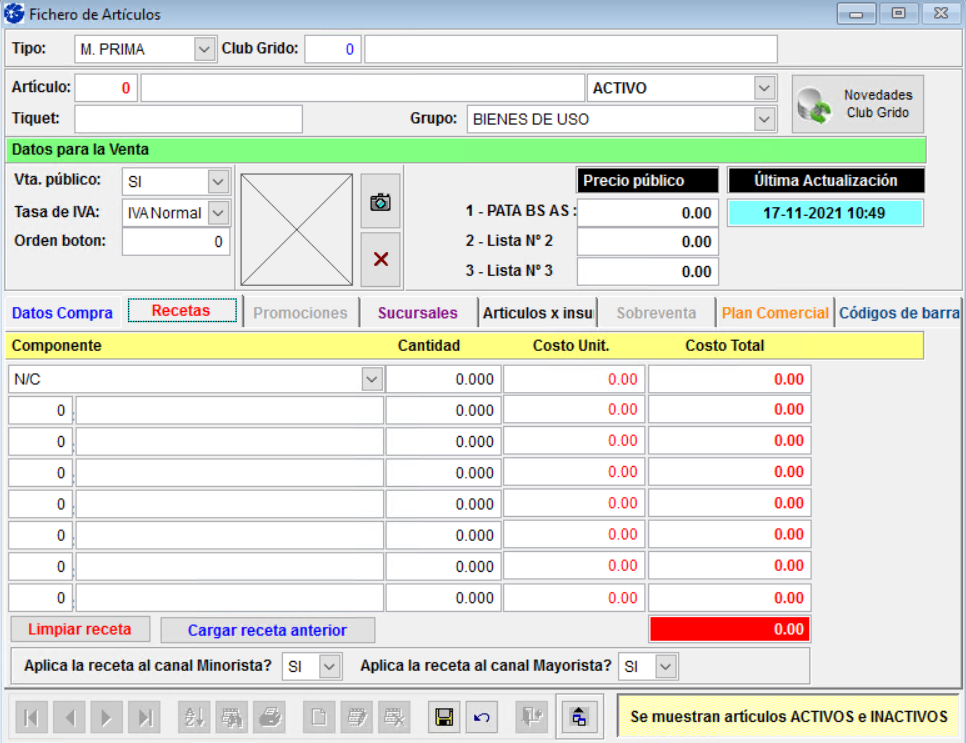Click the exit door icon
This screenshot has width=966, height=743.
click(x=532, y=717)
